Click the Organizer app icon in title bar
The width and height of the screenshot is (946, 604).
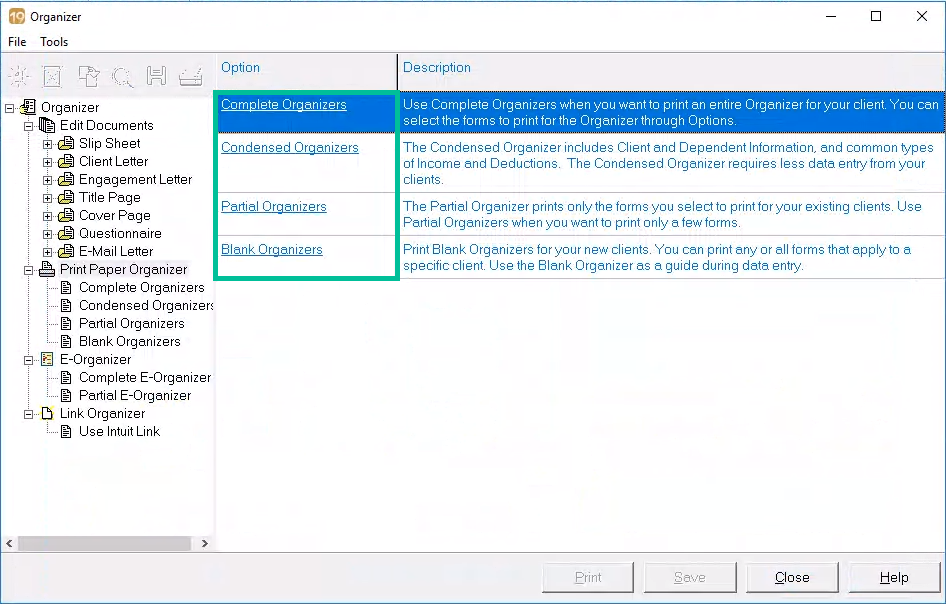click(x=16, y=16)
